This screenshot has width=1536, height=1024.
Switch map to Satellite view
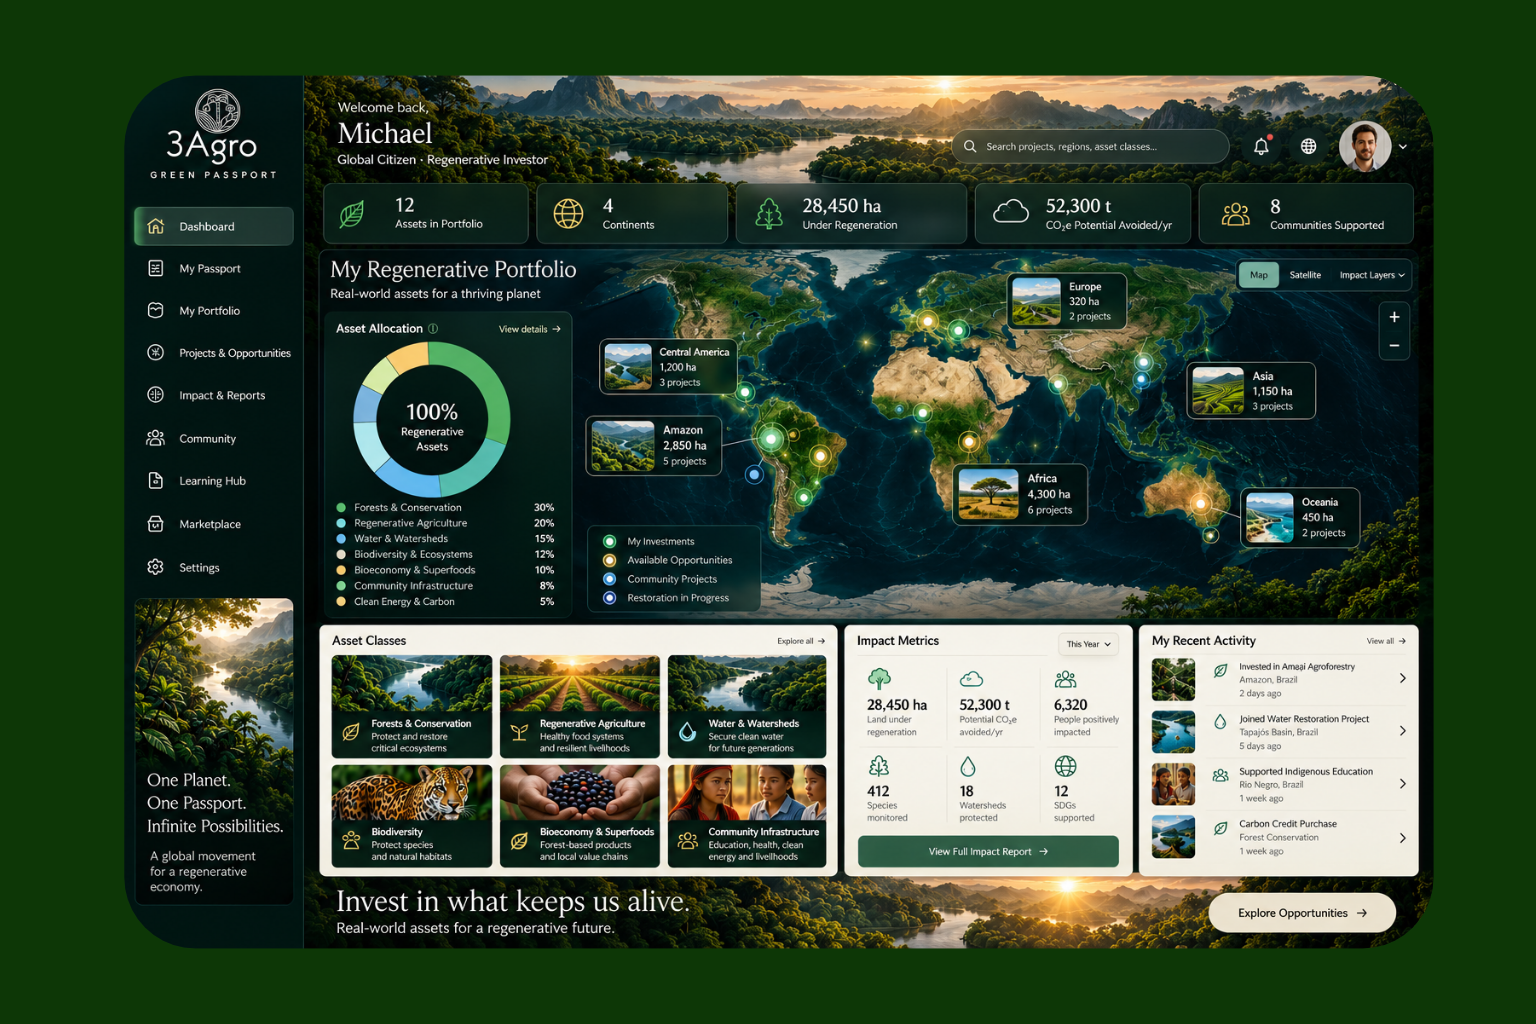1305,275
